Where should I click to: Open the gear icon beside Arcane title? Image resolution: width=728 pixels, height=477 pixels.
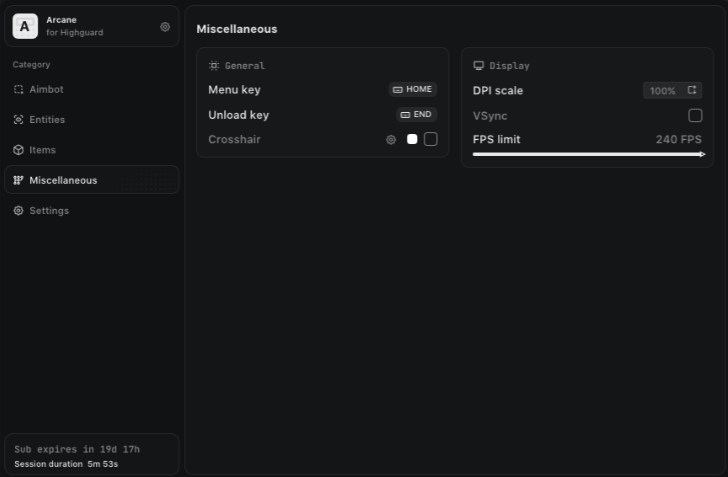[165, 27]
